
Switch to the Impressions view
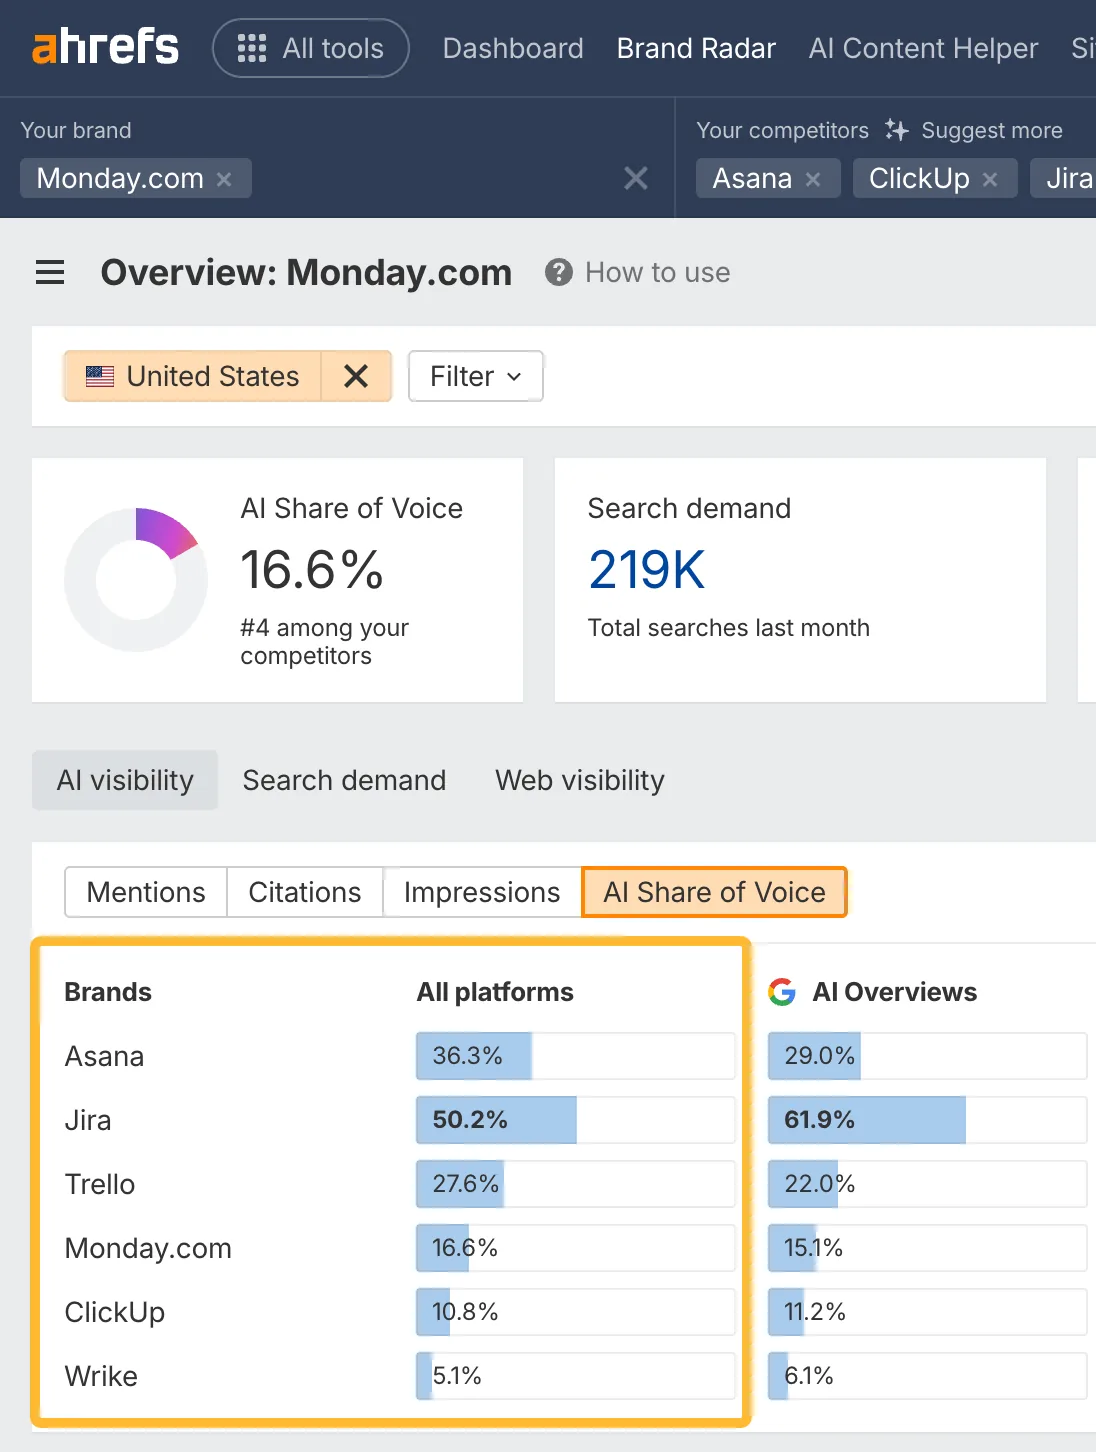click(x=481, y=892)
